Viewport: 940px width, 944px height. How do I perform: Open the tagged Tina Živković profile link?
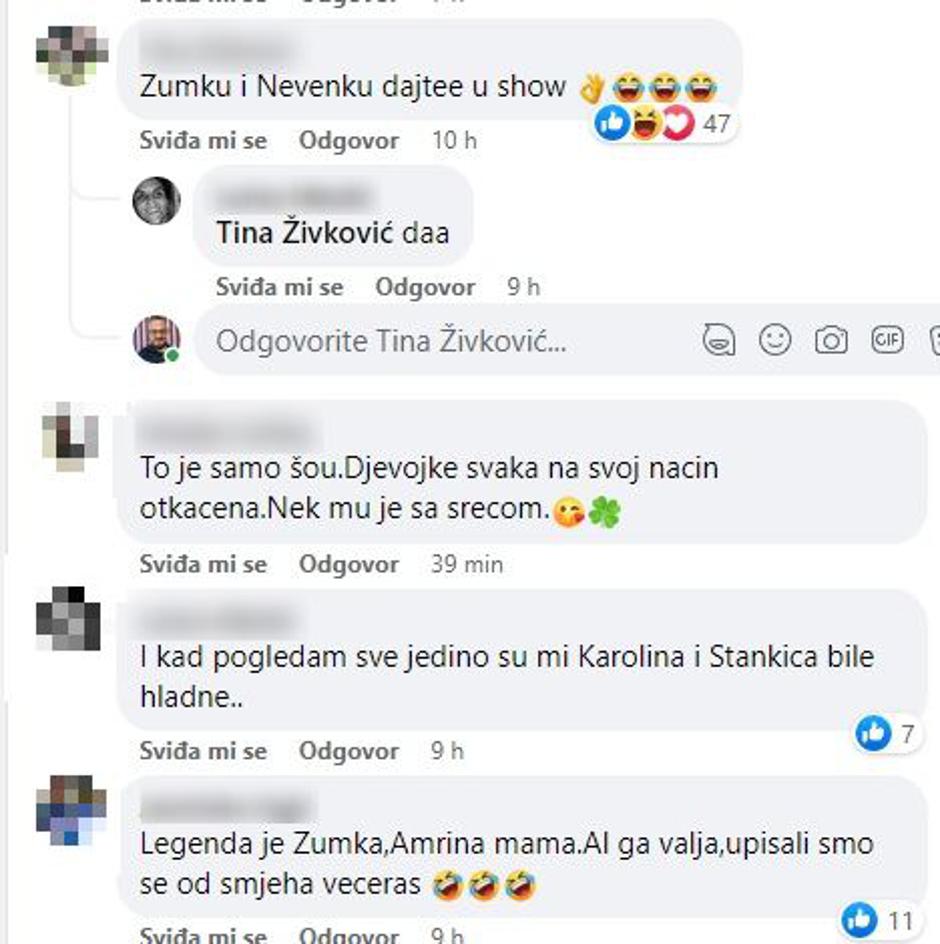coord(305,232)
